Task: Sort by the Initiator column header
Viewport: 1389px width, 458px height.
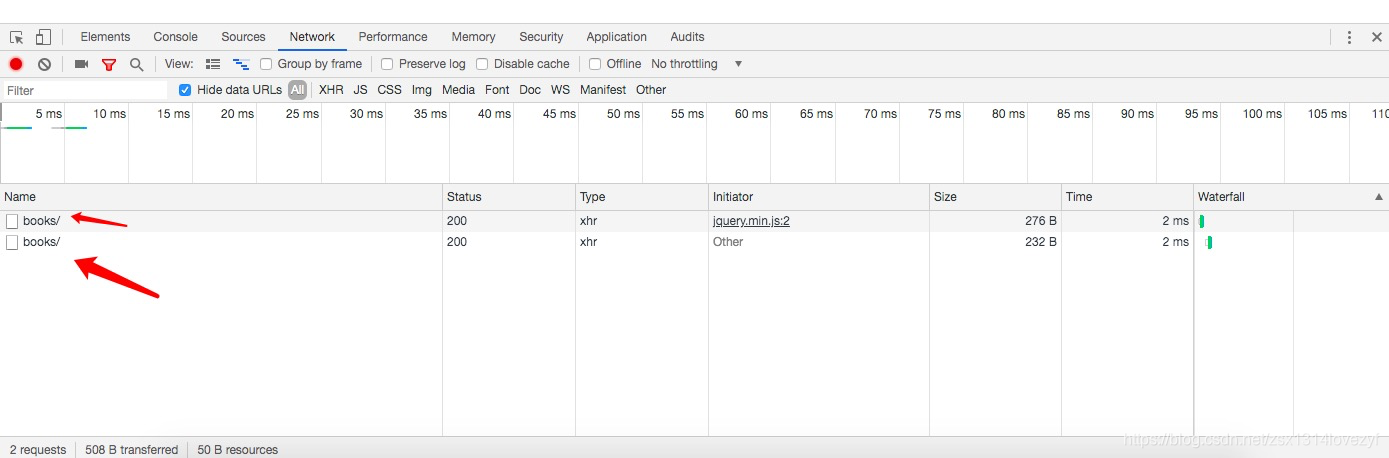Action: (x=819, y=197)
